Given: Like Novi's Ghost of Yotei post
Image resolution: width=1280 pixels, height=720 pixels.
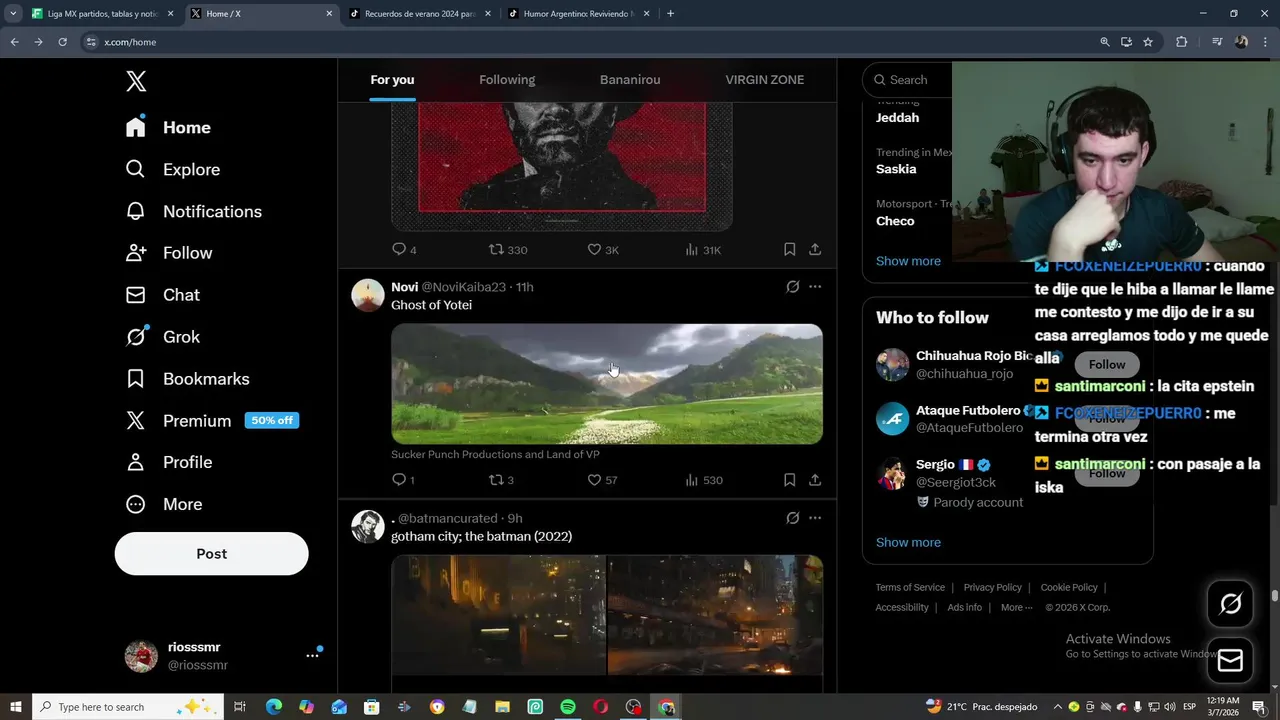Looking at the screenshot, I should [x=602, y=480].
